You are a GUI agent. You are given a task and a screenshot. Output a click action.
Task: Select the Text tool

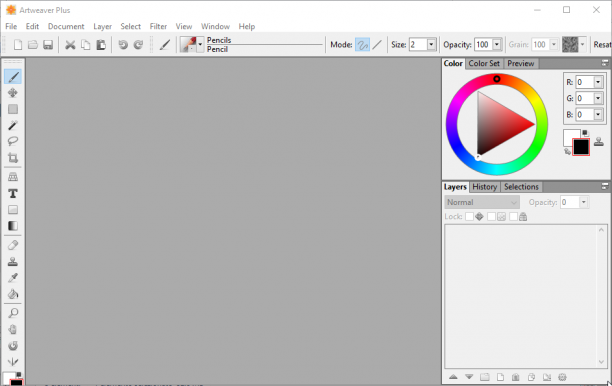(13, 194)
